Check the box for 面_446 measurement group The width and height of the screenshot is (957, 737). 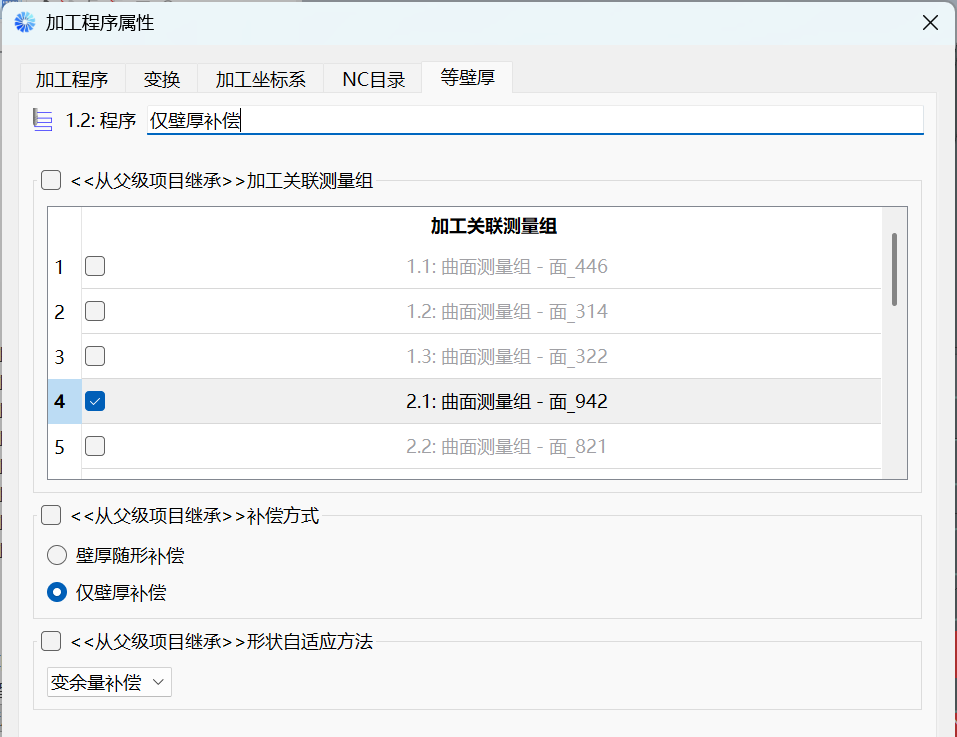tap(94, 266)
